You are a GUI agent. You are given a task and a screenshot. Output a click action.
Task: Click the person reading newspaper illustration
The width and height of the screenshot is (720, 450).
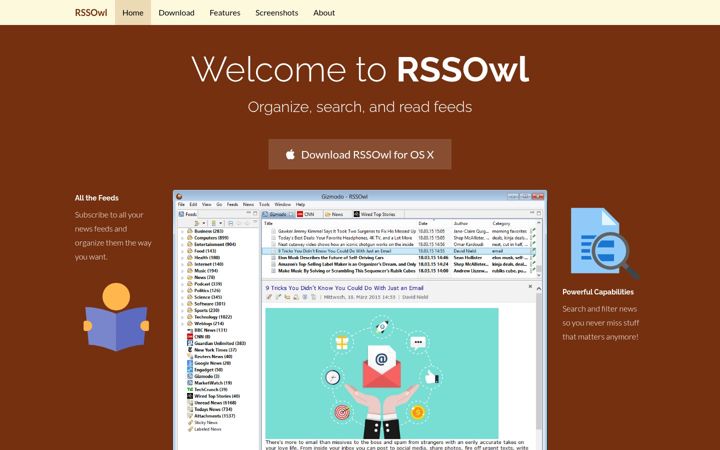coord(116,317)
